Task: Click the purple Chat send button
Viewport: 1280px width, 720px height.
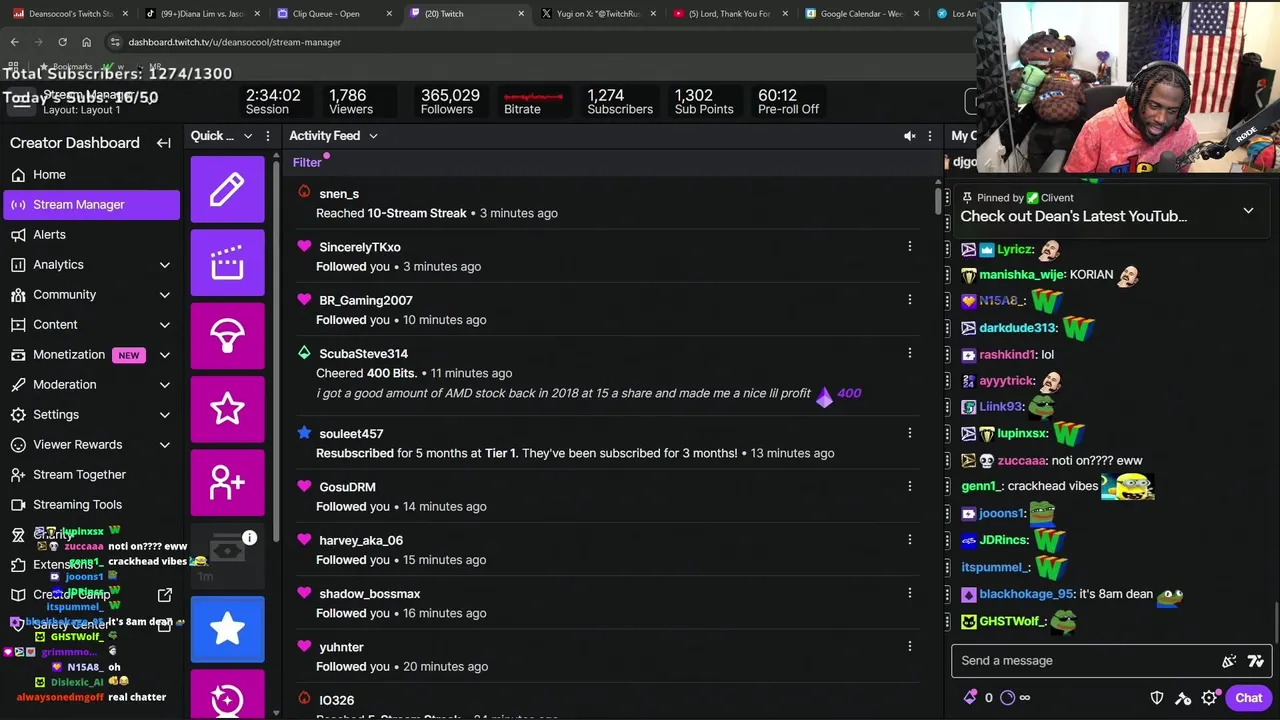Action: (x=1248, y=698)
